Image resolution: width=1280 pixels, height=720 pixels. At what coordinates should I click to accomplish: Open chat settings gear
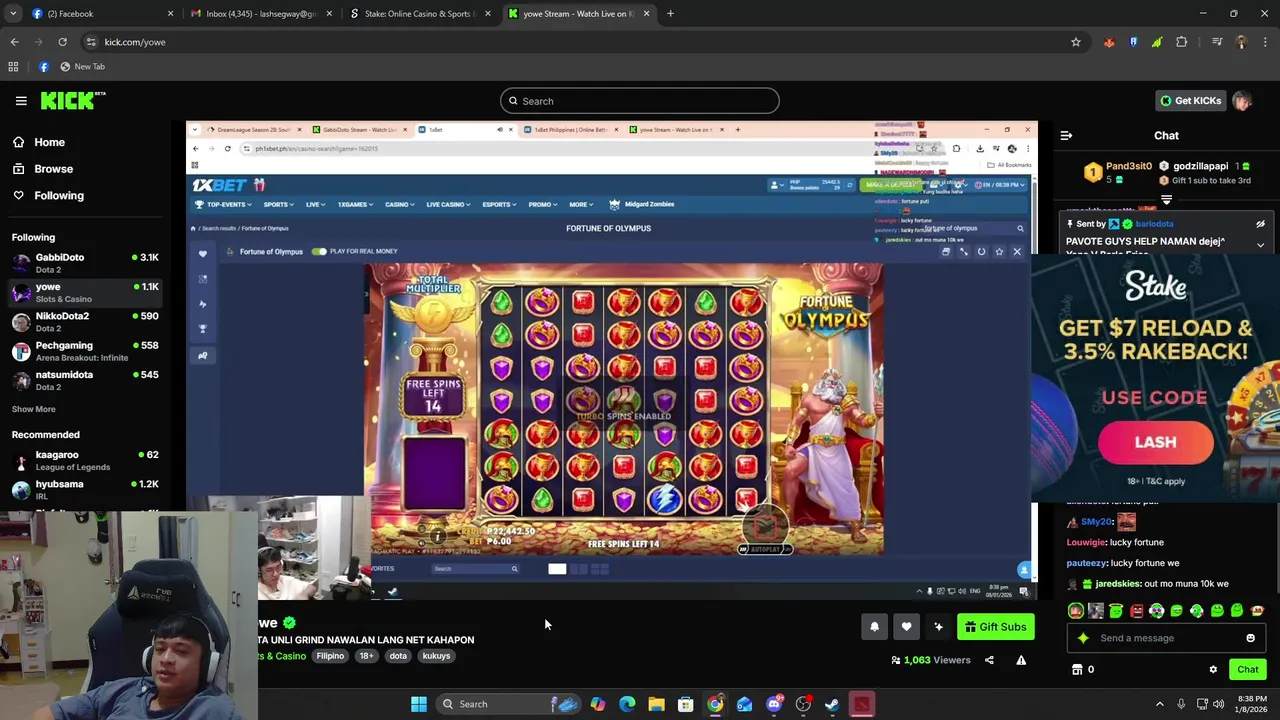click(x=1213, y=670)
